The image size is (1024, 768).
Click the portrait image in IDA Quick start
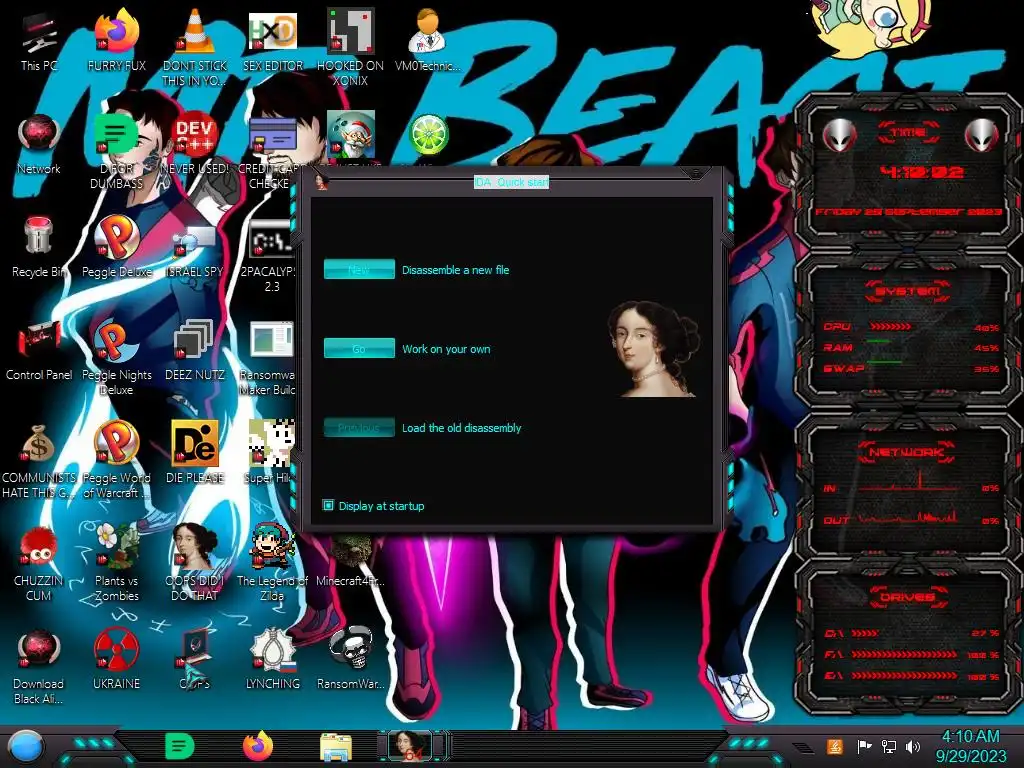tap(653, 349)
